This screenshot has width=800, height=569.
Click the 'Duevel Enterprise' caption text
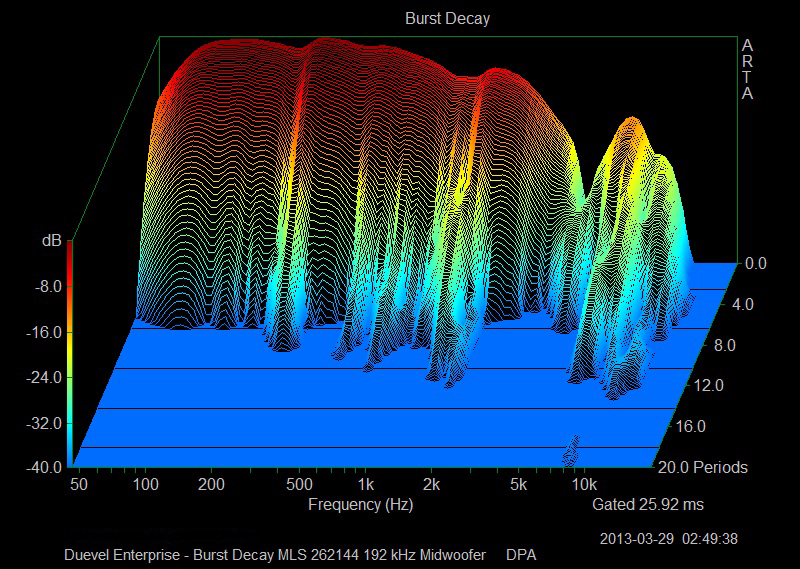[x=122, y=555]
